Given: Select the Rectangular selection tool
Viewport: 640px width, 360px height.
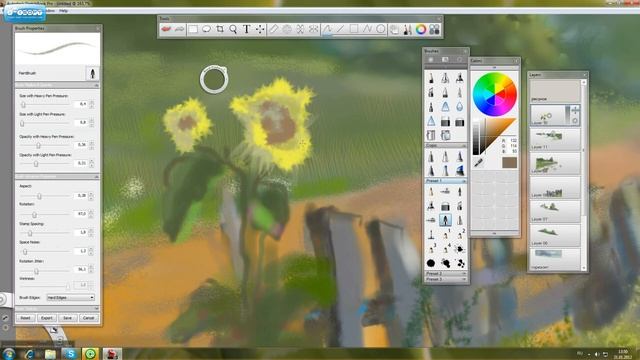Looking at the screenshot, I should pos(193,29).
